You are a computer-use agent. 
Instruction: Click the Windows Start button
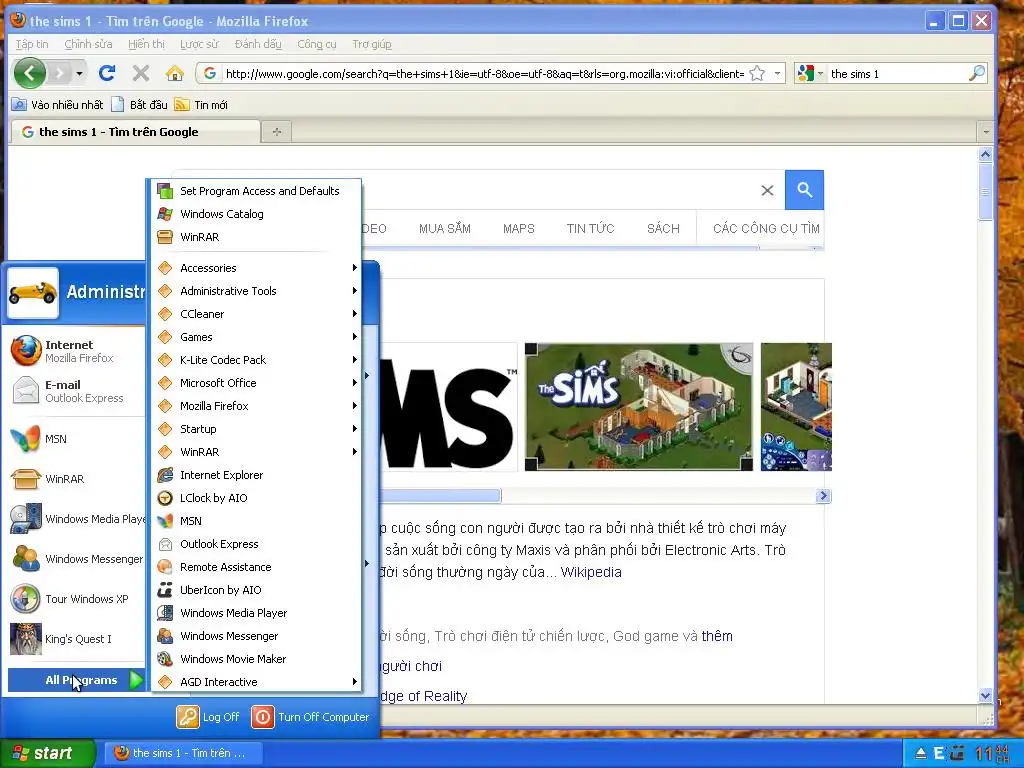[x=48, y=753]
